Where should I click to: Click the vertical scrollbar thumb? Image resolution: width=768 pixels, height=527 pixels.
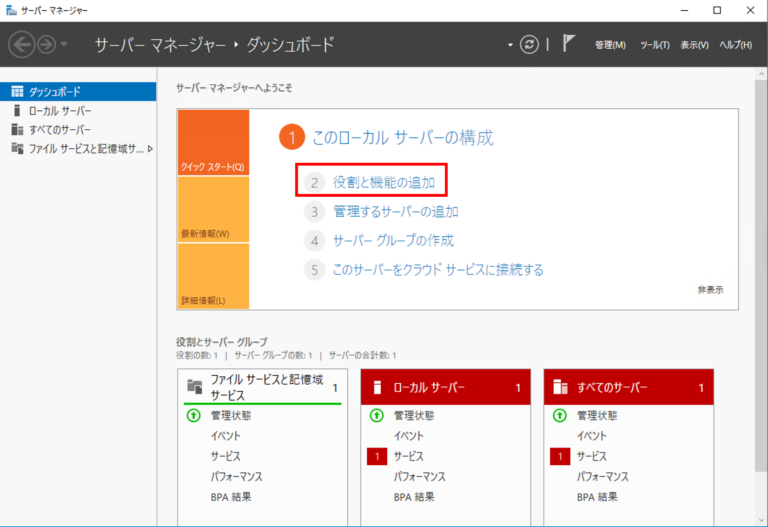[761, 276]
